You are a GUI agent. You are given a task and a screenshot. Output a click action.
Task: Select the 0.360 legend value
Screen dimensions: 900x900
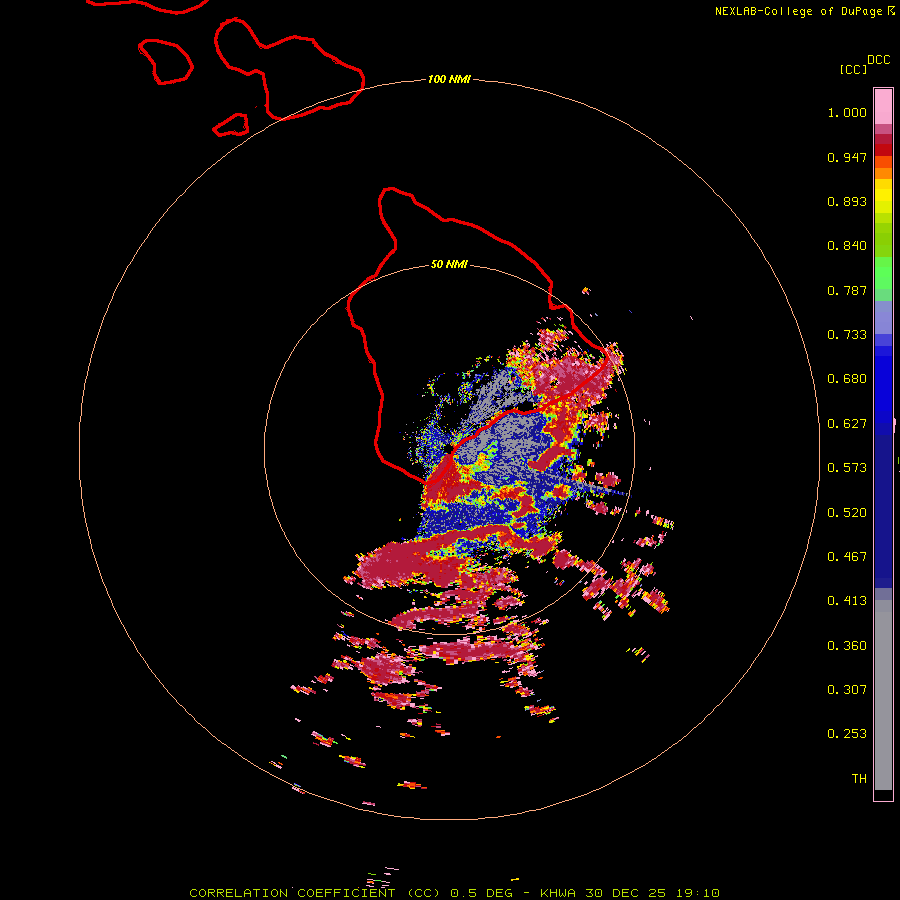coord(847,646)
